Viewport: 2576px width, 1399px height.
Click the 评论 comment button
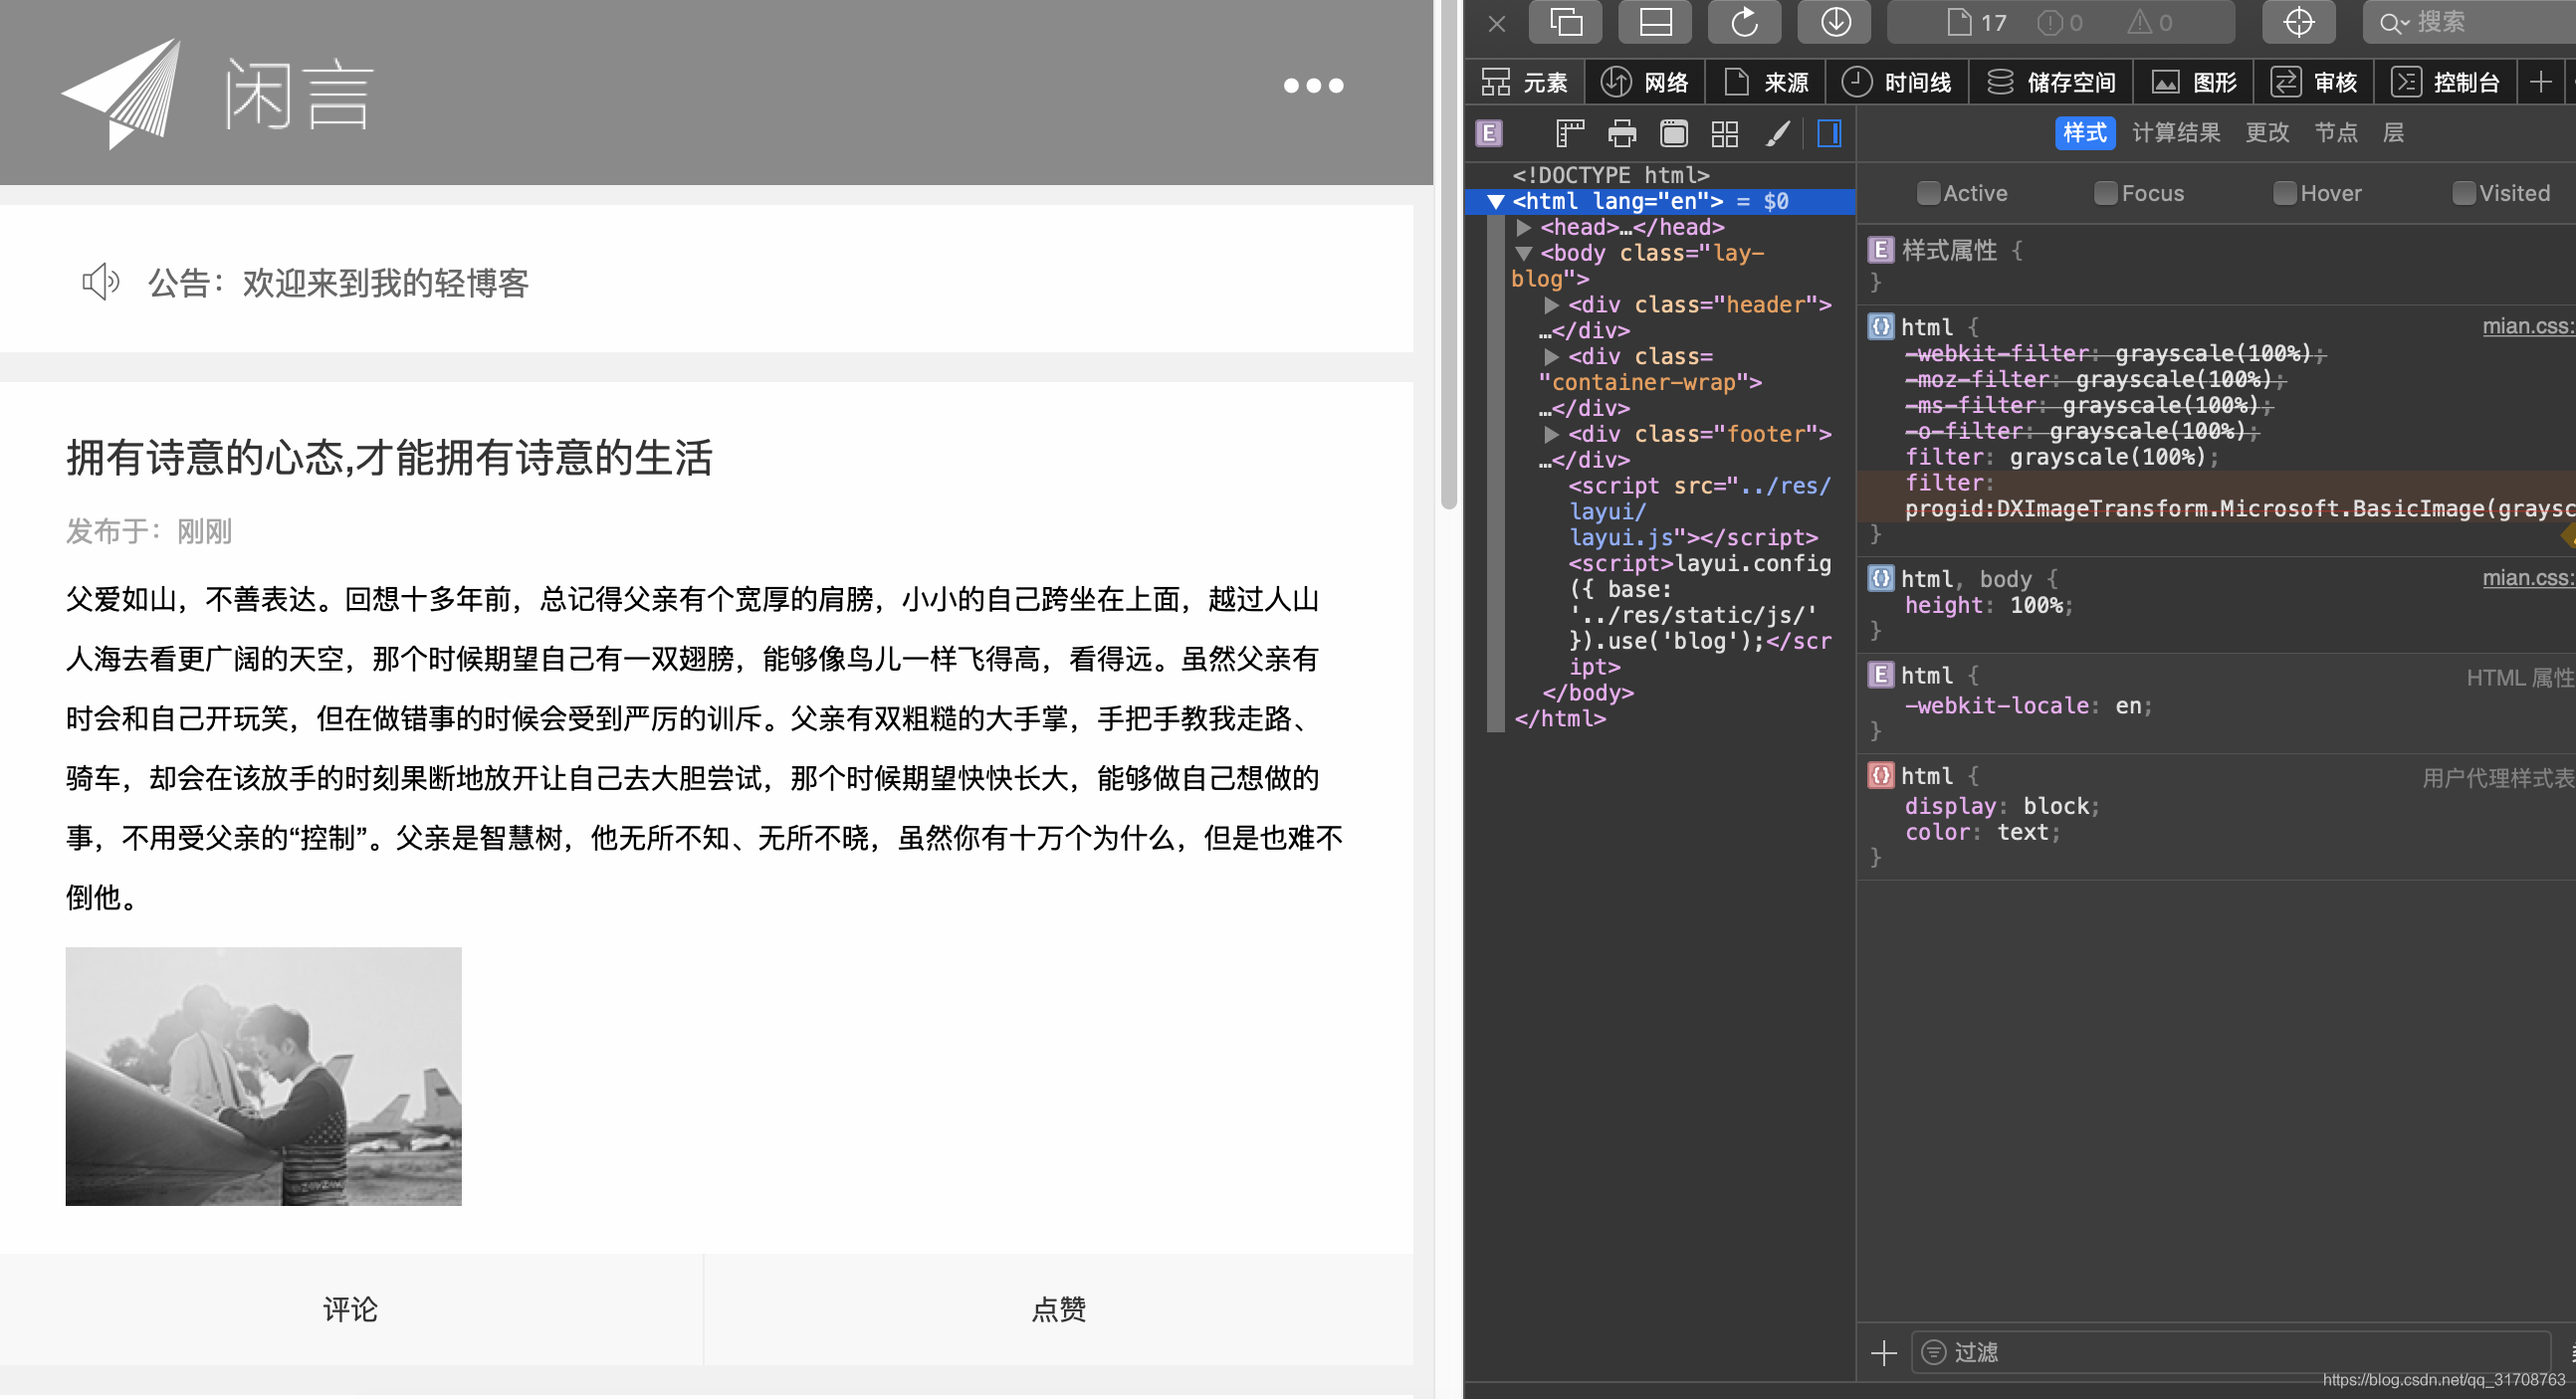click(351, 1309)
